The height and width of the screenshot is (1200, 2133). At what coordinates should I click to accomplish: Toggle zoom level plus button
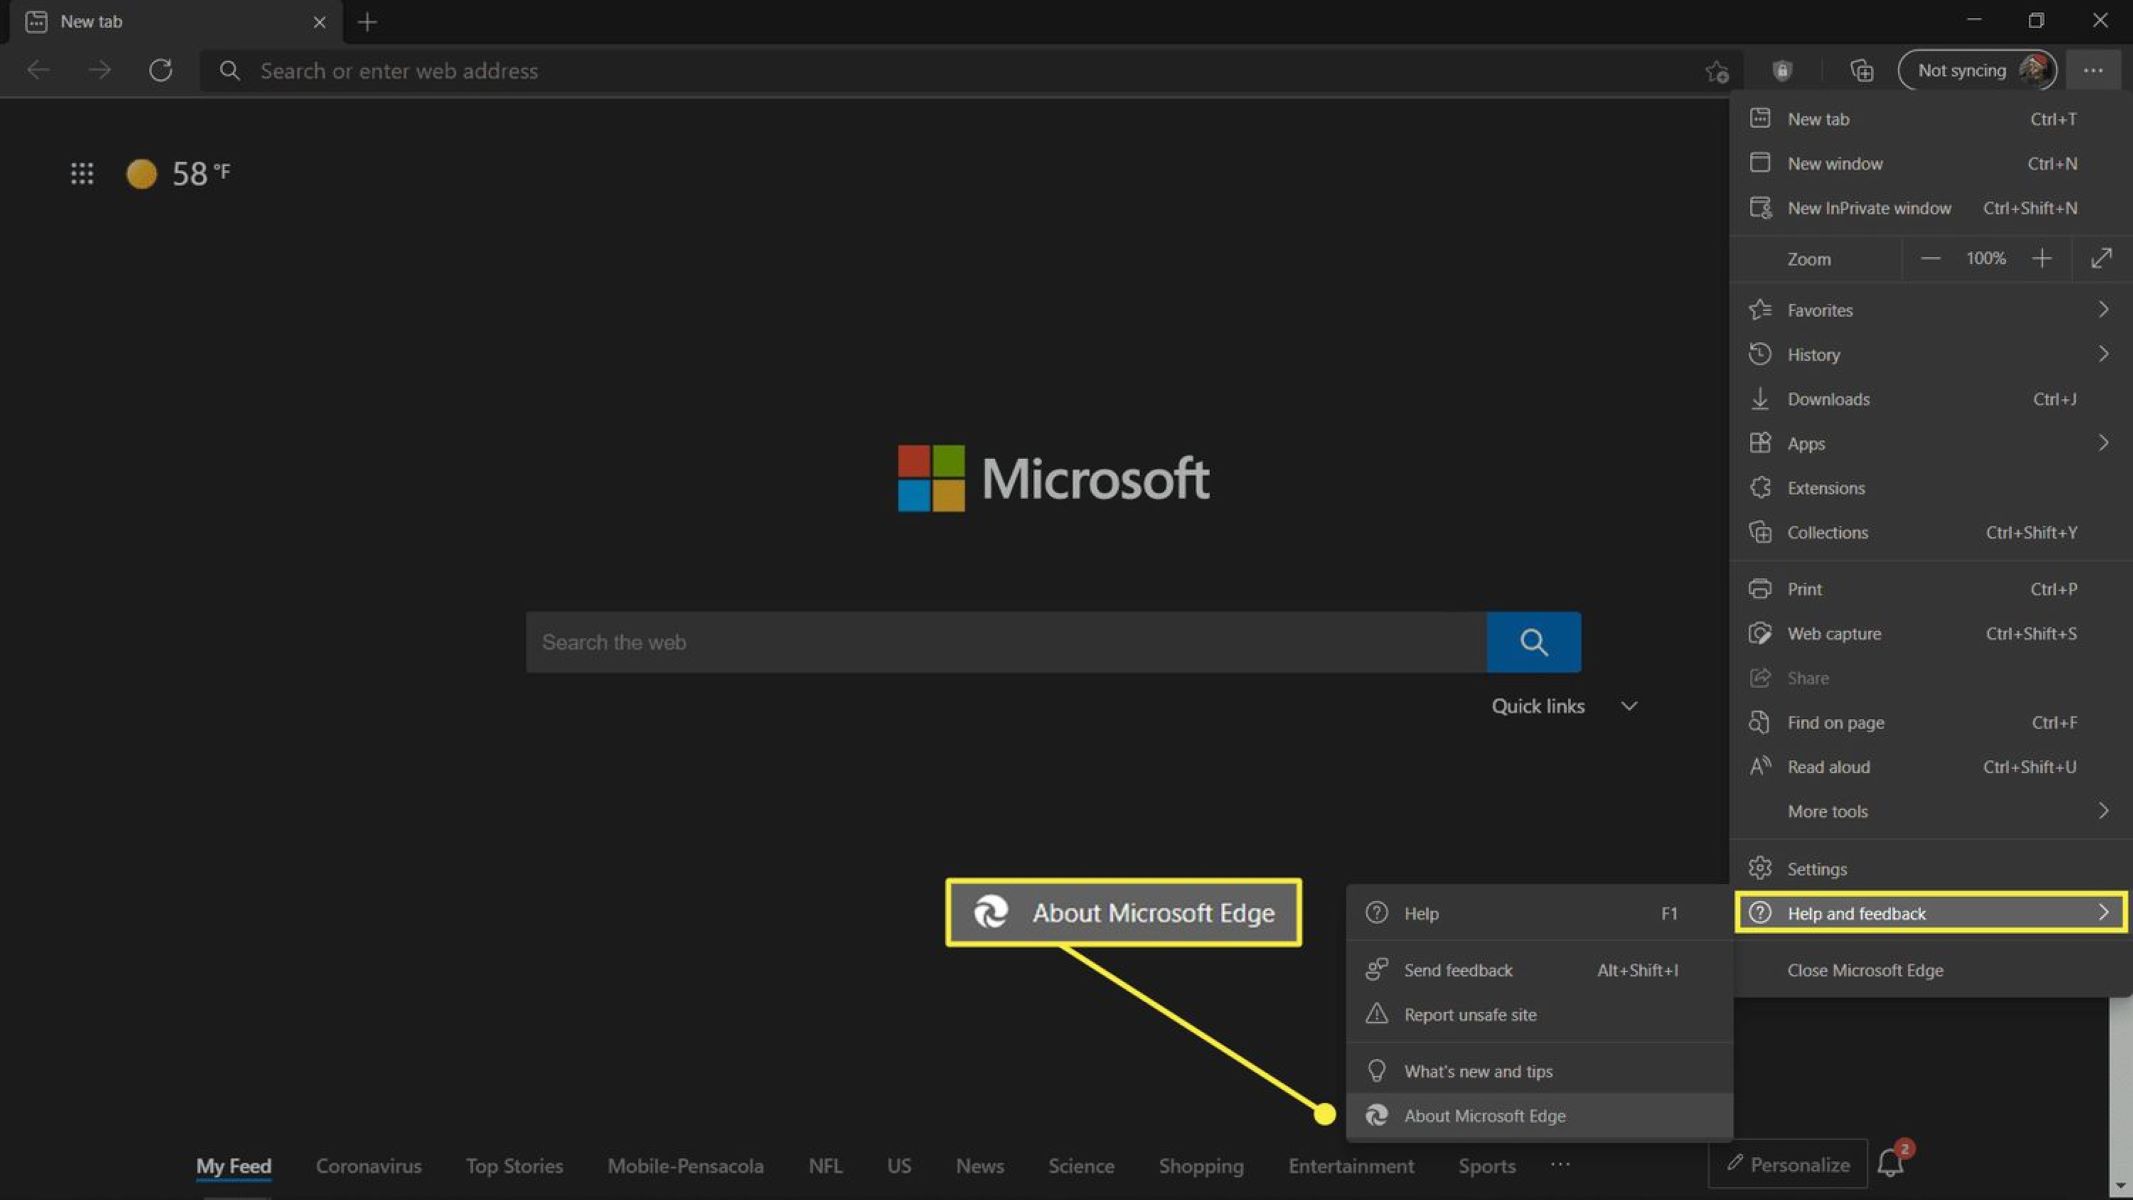pyautogui.click(x=2042, y=258)
